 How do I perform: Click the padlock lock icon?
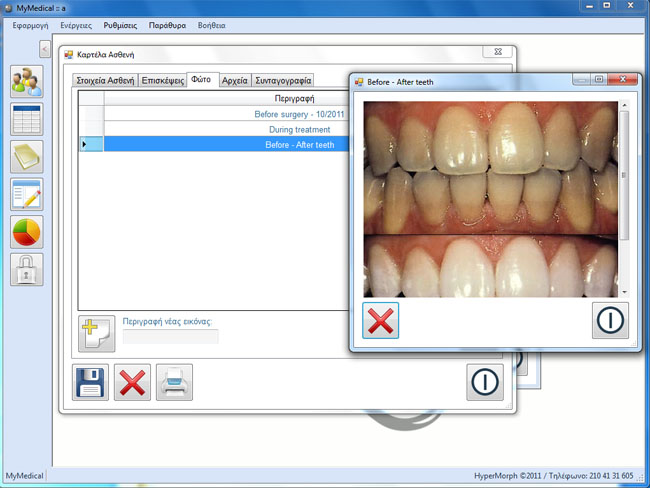(26, 270)
